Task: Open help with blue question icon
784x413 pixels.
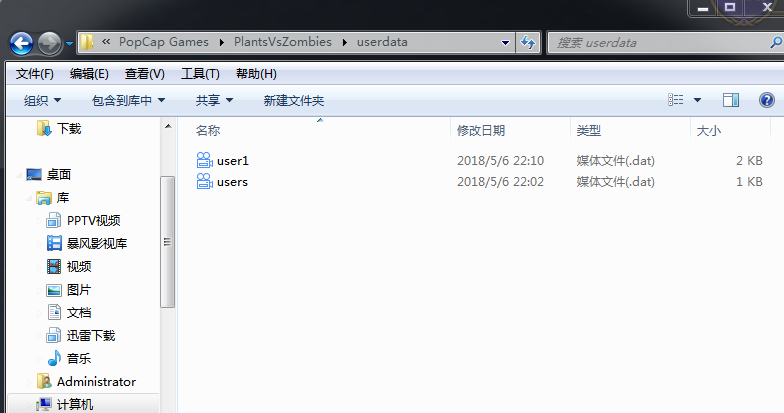Action: (767, 100)
